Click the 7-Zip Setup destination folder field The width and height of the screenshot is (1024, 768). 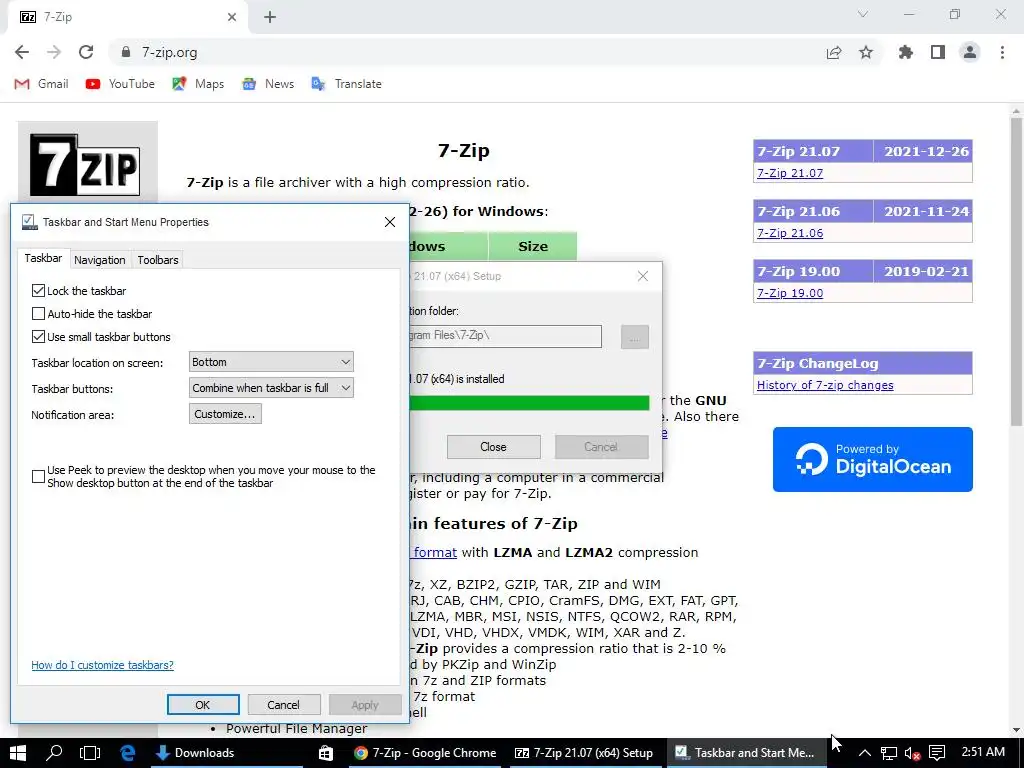point(505,336)
